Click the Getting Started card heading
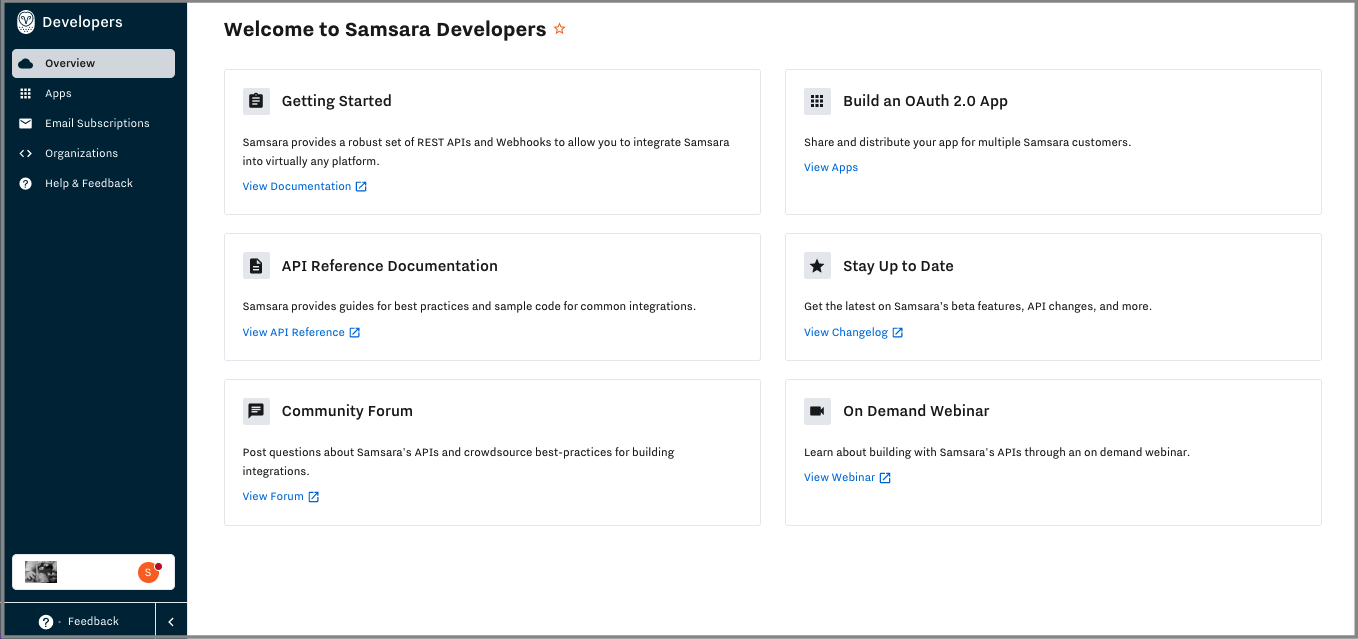Screen dimensions: 1358x639 coord(337,101)
